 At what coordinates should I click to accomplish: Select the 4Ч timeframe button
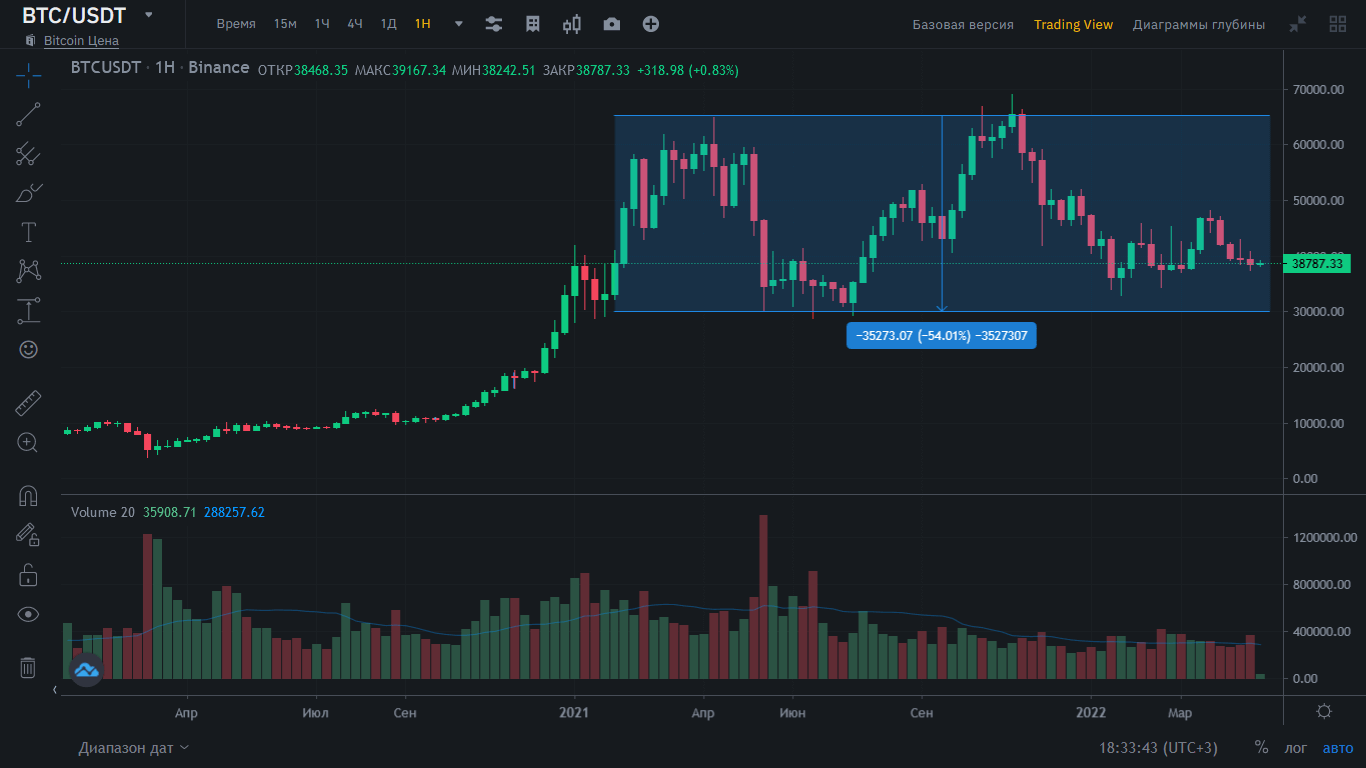pos(355,24)
